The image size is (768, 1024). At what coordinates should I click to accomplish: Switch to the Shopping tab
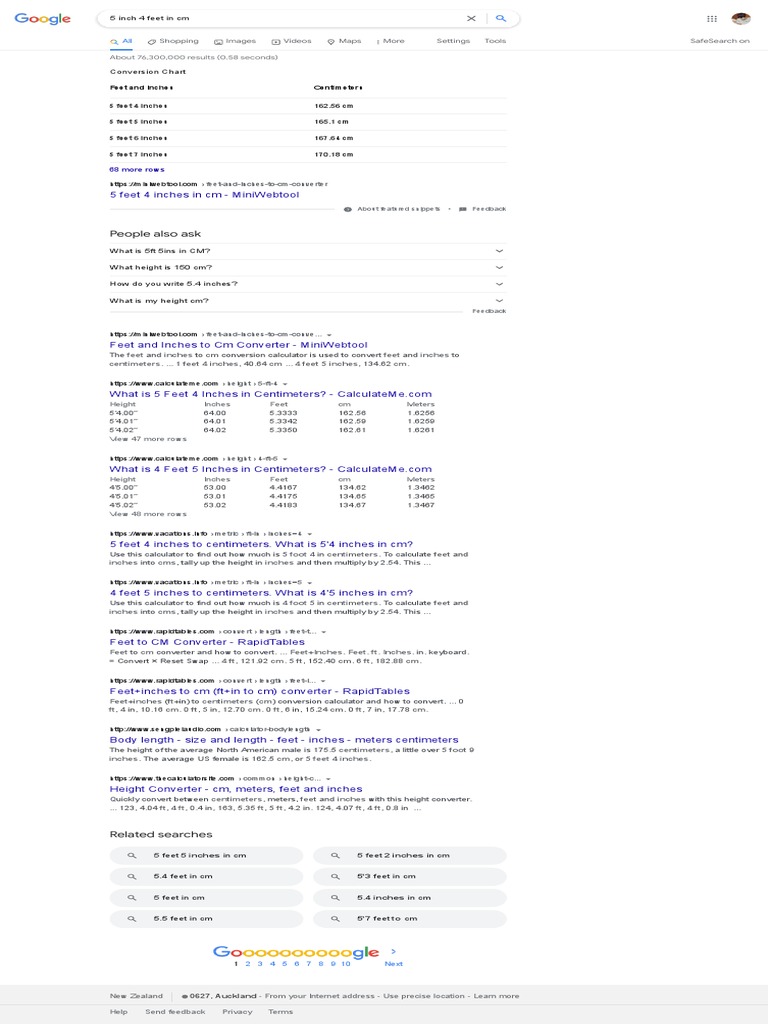(x=173, y=41)
